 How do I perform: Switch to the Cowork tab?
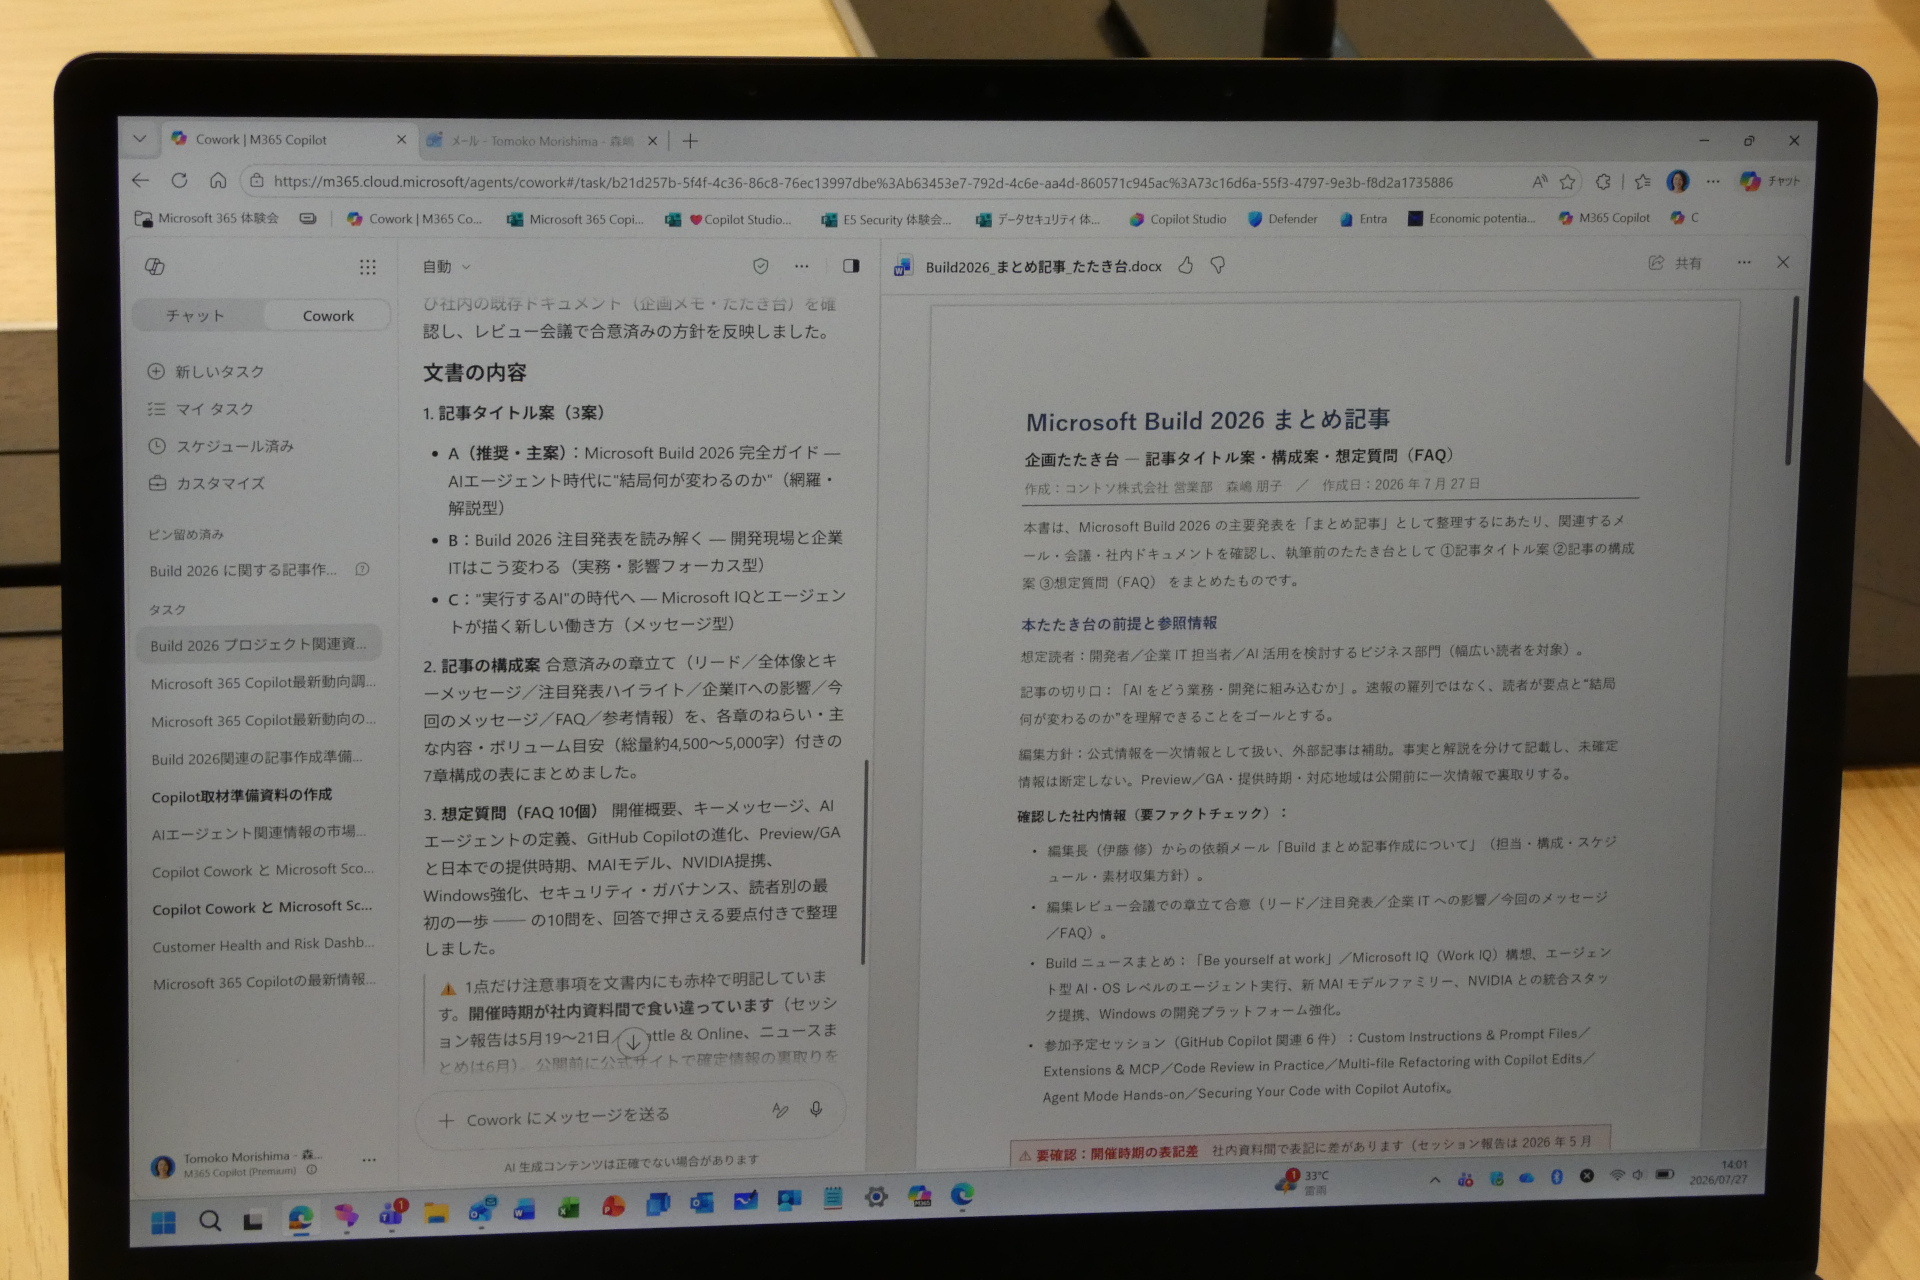tap(328, 316)
